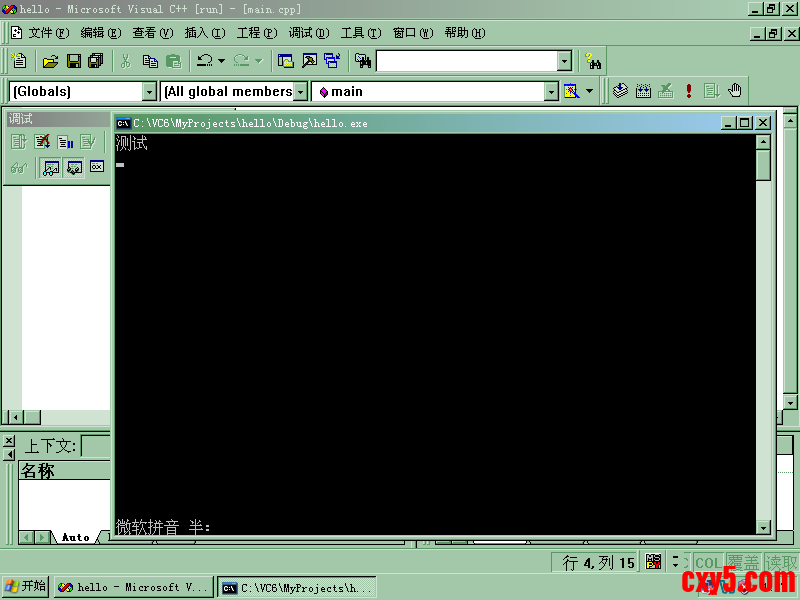The width and height of the screenshot is (800, 600).
Task: Click the Paste clipboard icon
Action: click(x=173, y=61)
